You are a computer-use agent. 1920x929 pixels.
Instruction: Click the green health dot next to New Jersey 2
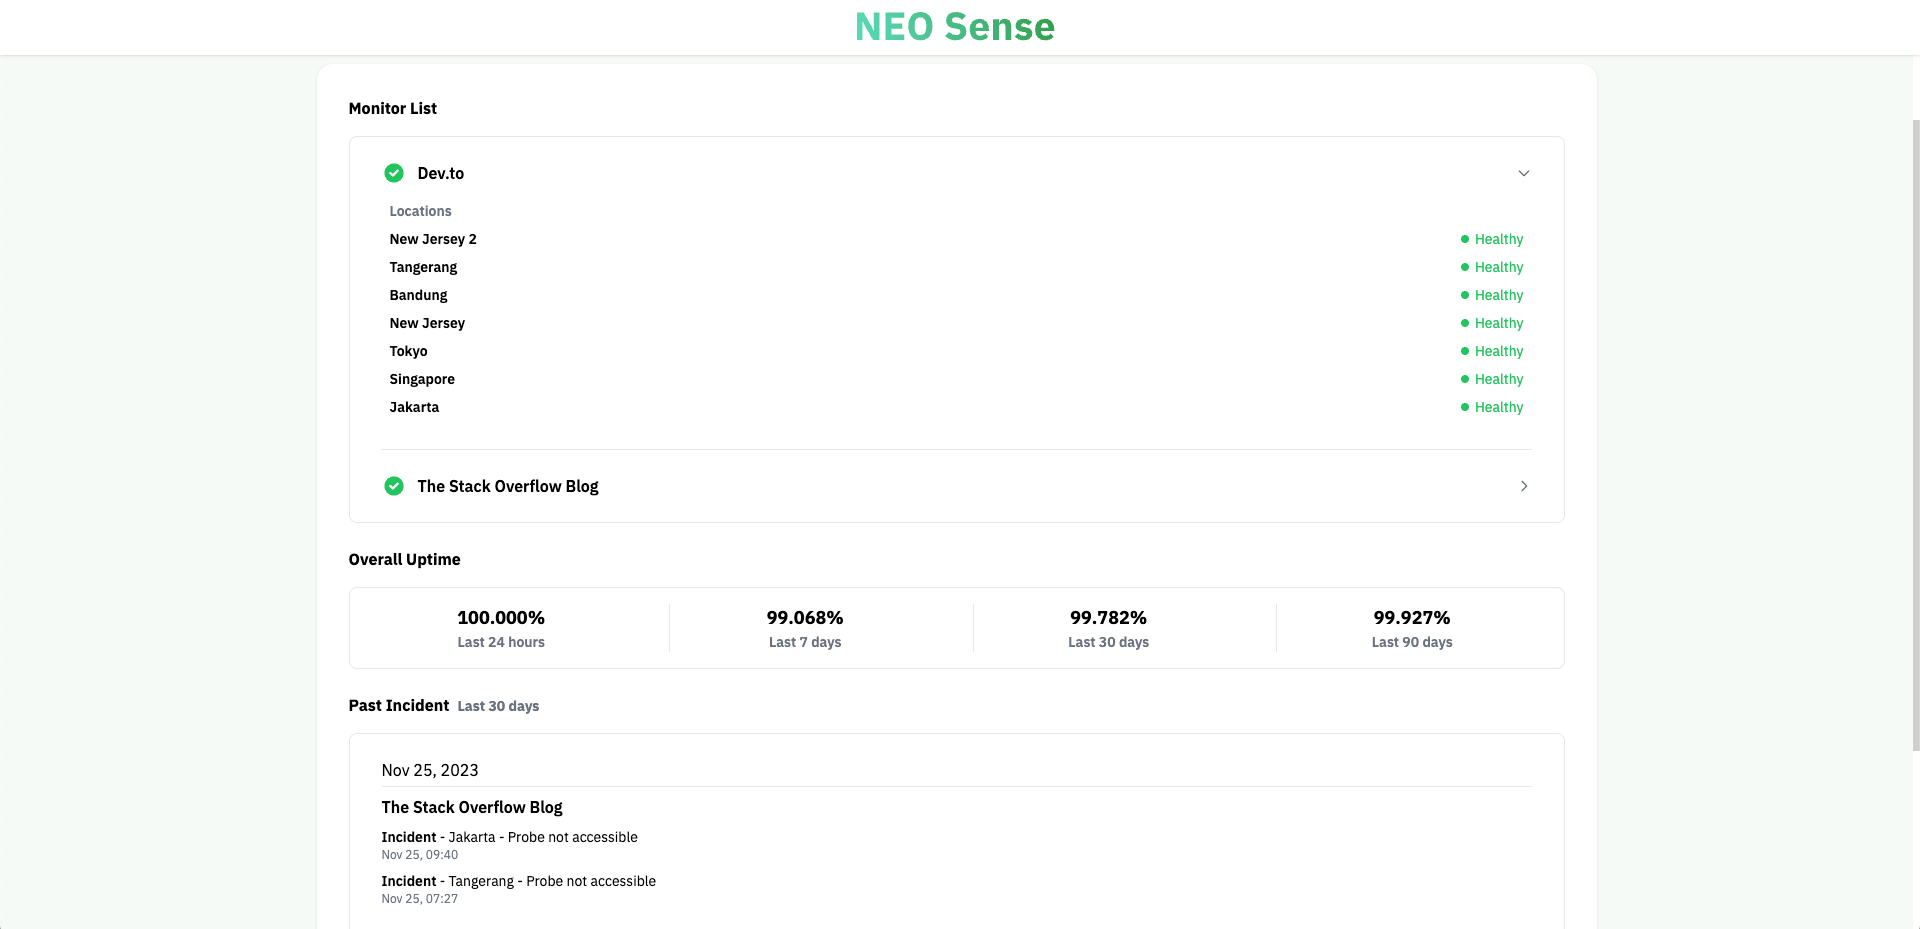pos(1465,239)
